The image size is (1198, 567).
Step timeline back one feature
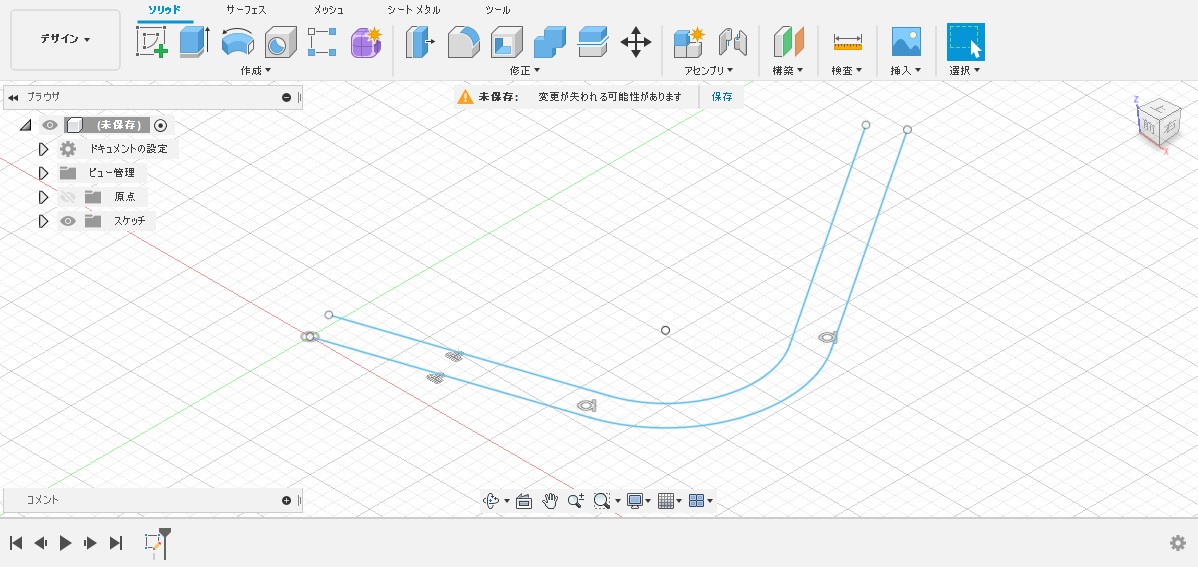(41, 543)
